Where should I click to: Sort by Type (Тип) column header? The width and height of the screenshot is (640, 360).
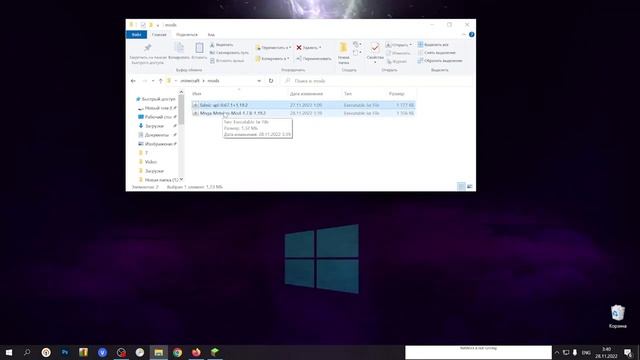click(348, 94)
